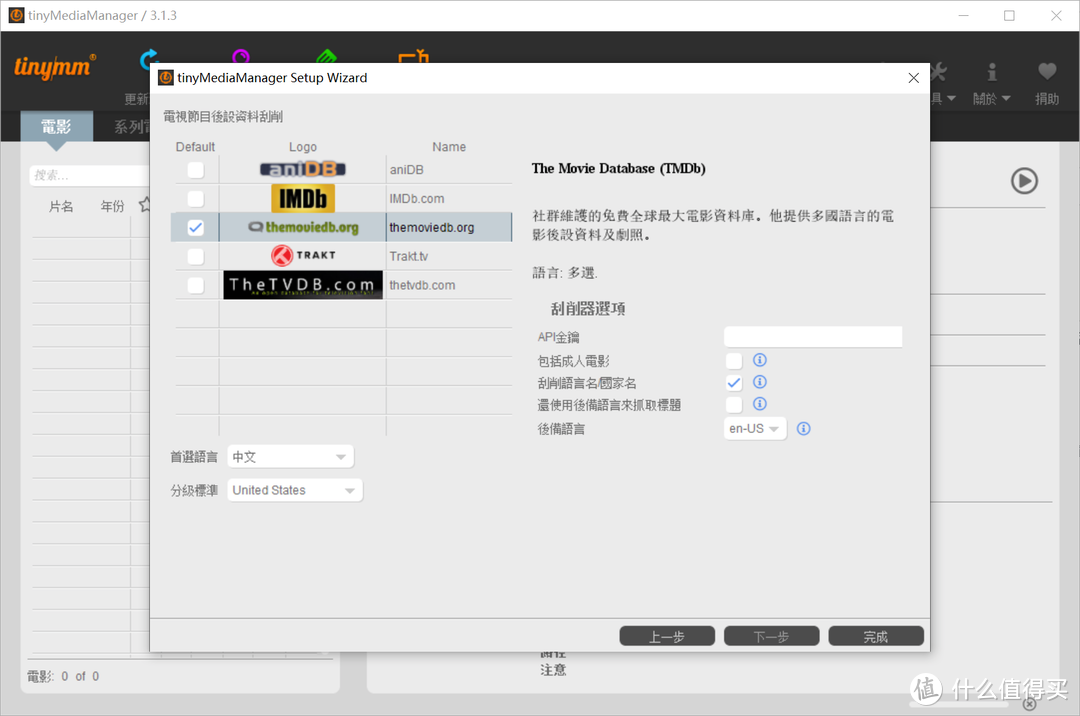Click the 更新 refresh icon in toolbar
The height and width of the screenshot is (716, 1080).
pyautogui.click(x=149, y=61)
